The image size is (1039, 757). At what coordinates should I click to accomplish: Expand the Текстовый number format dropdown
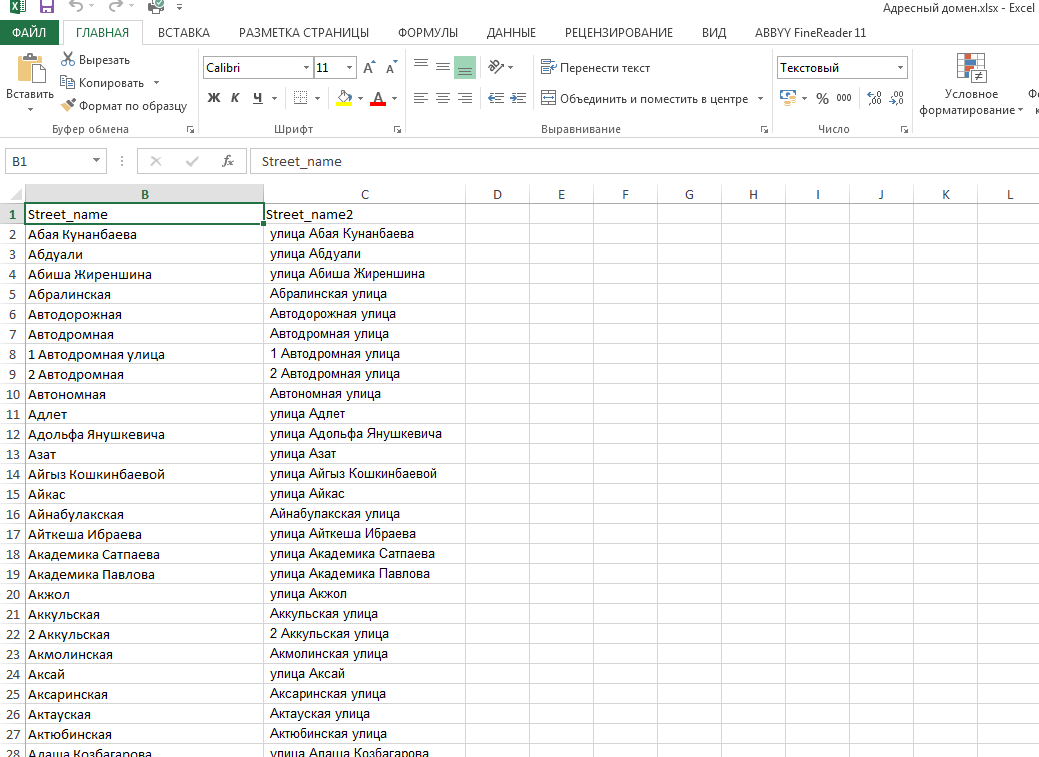pos(900,68)
